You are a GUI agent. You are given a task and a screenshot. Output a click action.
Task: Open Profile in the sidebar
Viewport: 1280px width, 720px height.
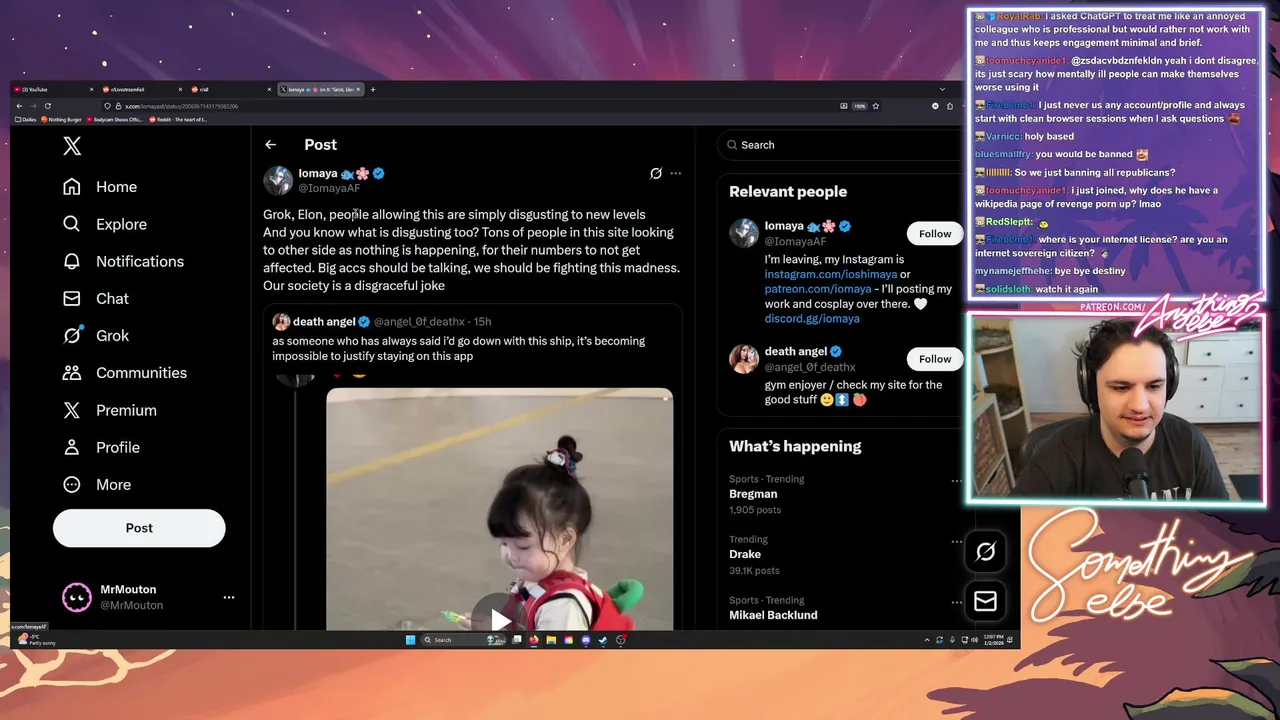tap(101, 447)
